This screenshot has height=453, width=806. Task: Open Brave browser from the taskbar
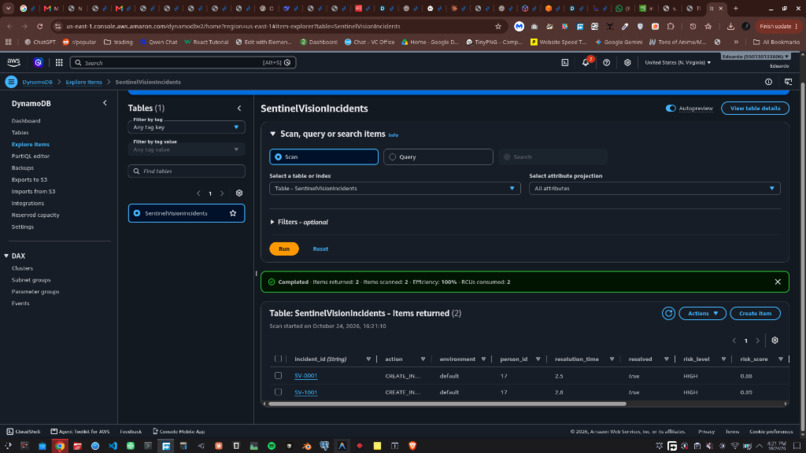[x=412, y=446]
